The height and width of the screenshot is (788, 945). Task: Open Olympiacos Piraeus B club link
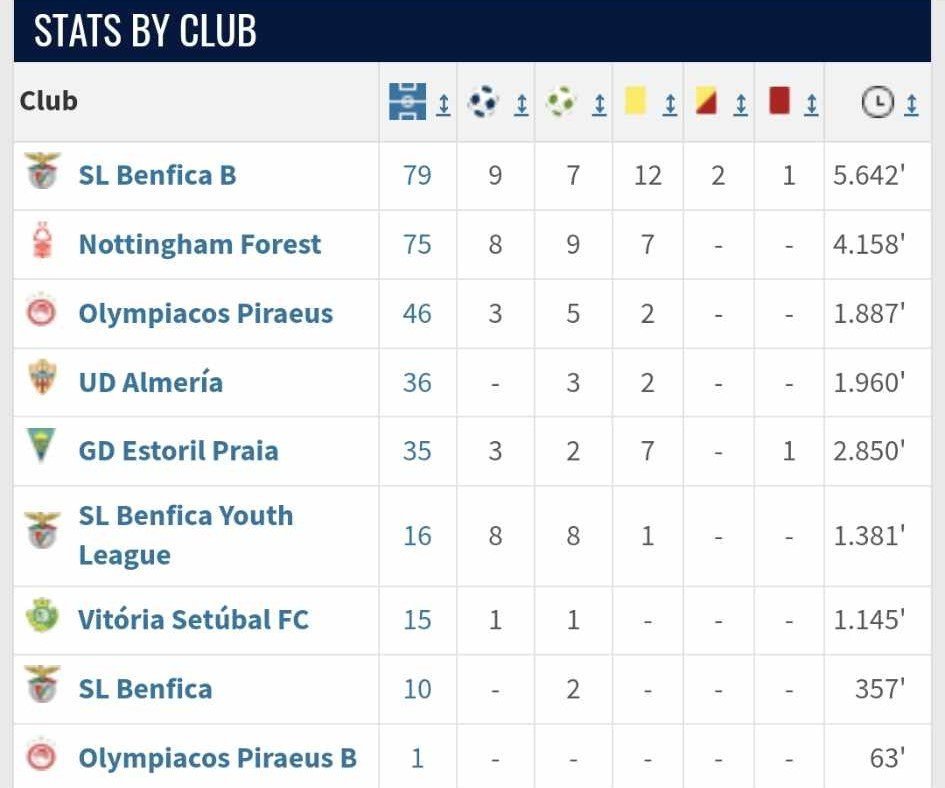pyautogui.click(x=218, y=758)
